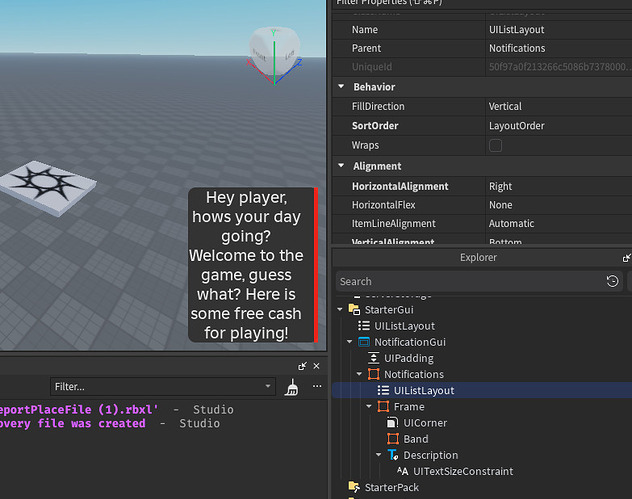The image size is (632, 499).
Task: Select the SortOrder property label
Action: pyautogui.click(x=375, y=125)
